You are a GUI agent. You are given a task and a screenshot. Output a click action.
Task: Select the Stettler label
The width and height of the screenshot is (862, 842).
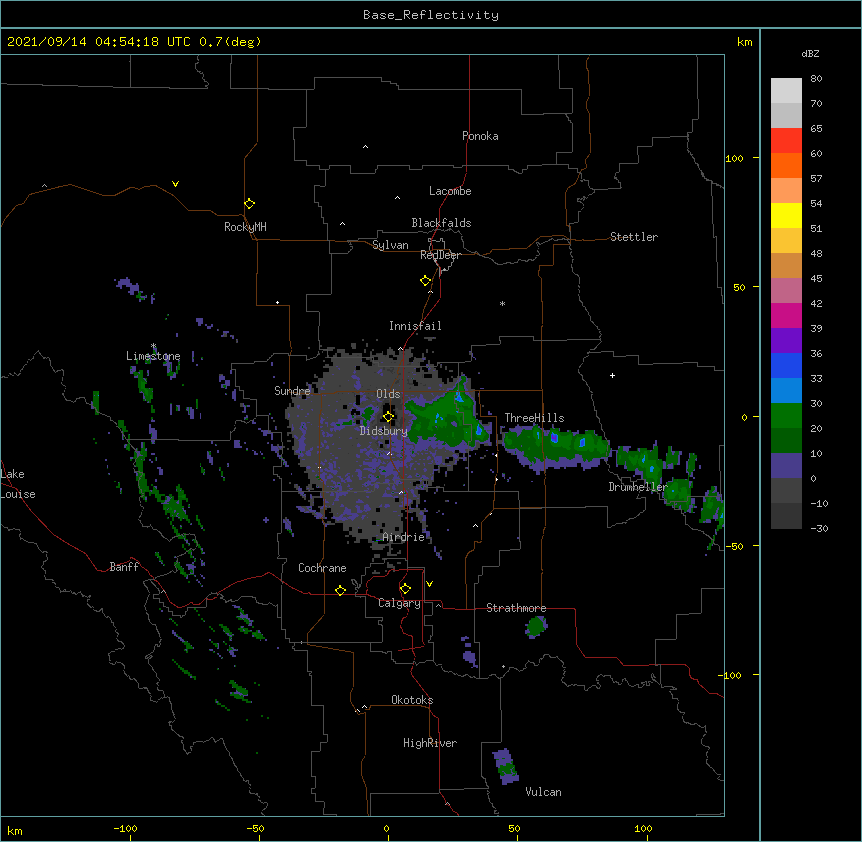click(634, 237)
